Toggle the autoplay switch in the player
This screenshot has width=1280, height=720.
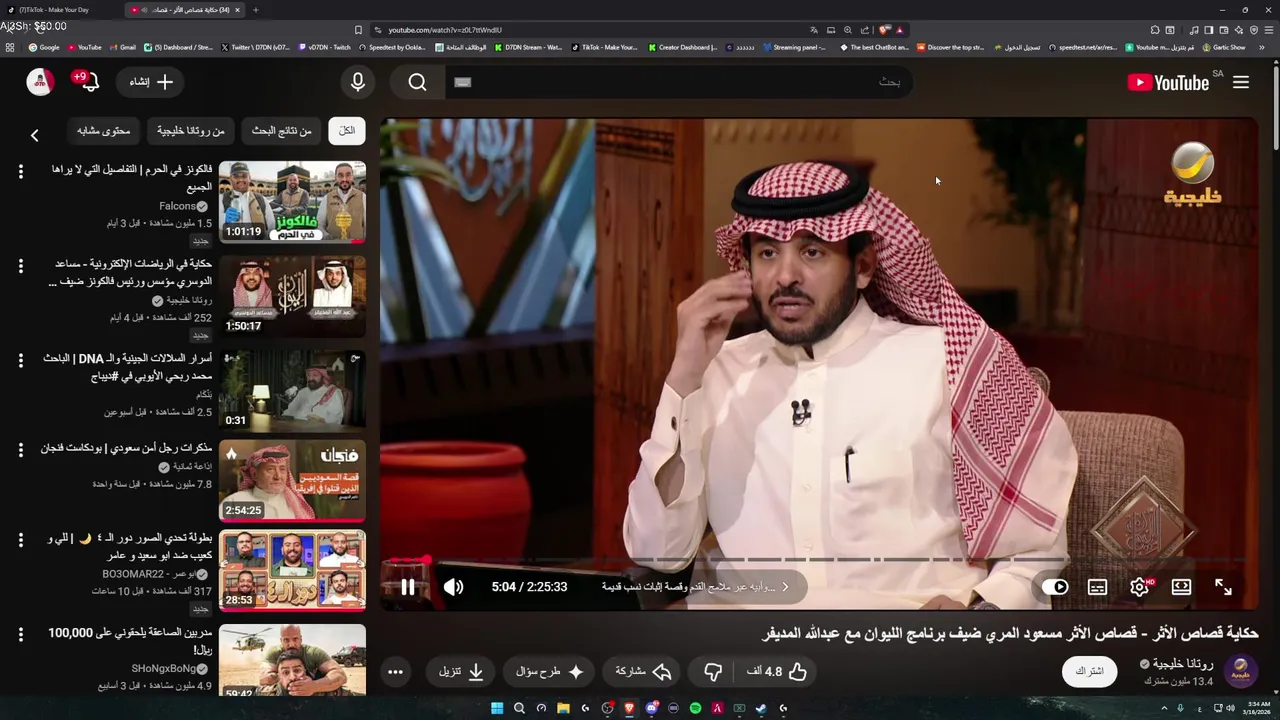click(x=1055, y=587)
